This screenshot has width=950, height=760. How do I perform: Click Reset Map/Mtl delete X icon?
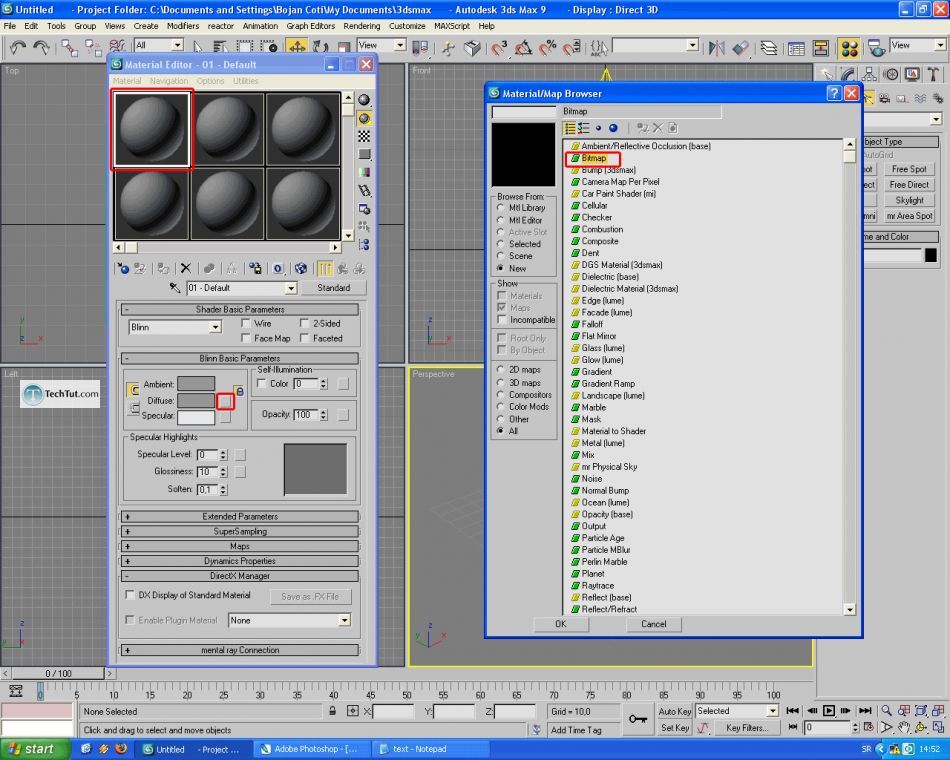click(186, 268)
